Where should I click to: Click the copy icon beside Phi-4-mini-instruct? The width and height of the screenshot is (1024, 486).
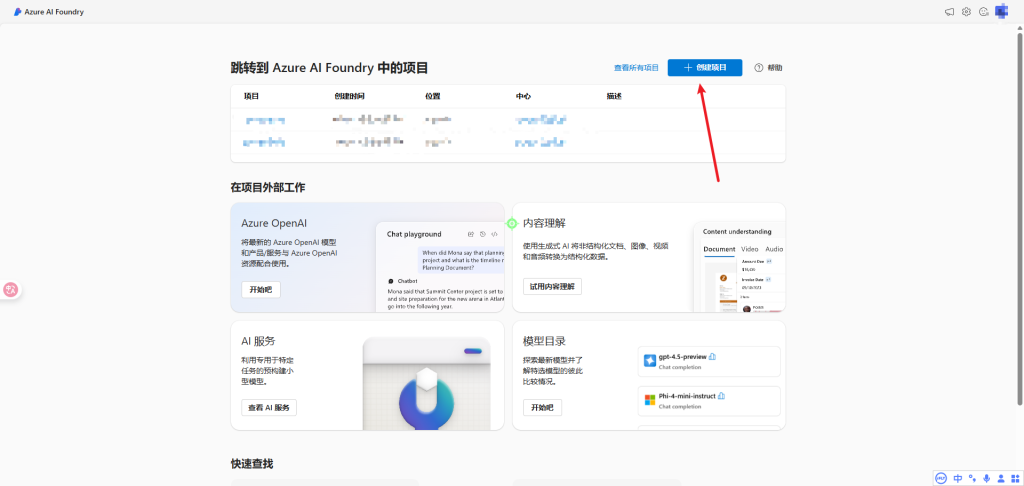722,396
